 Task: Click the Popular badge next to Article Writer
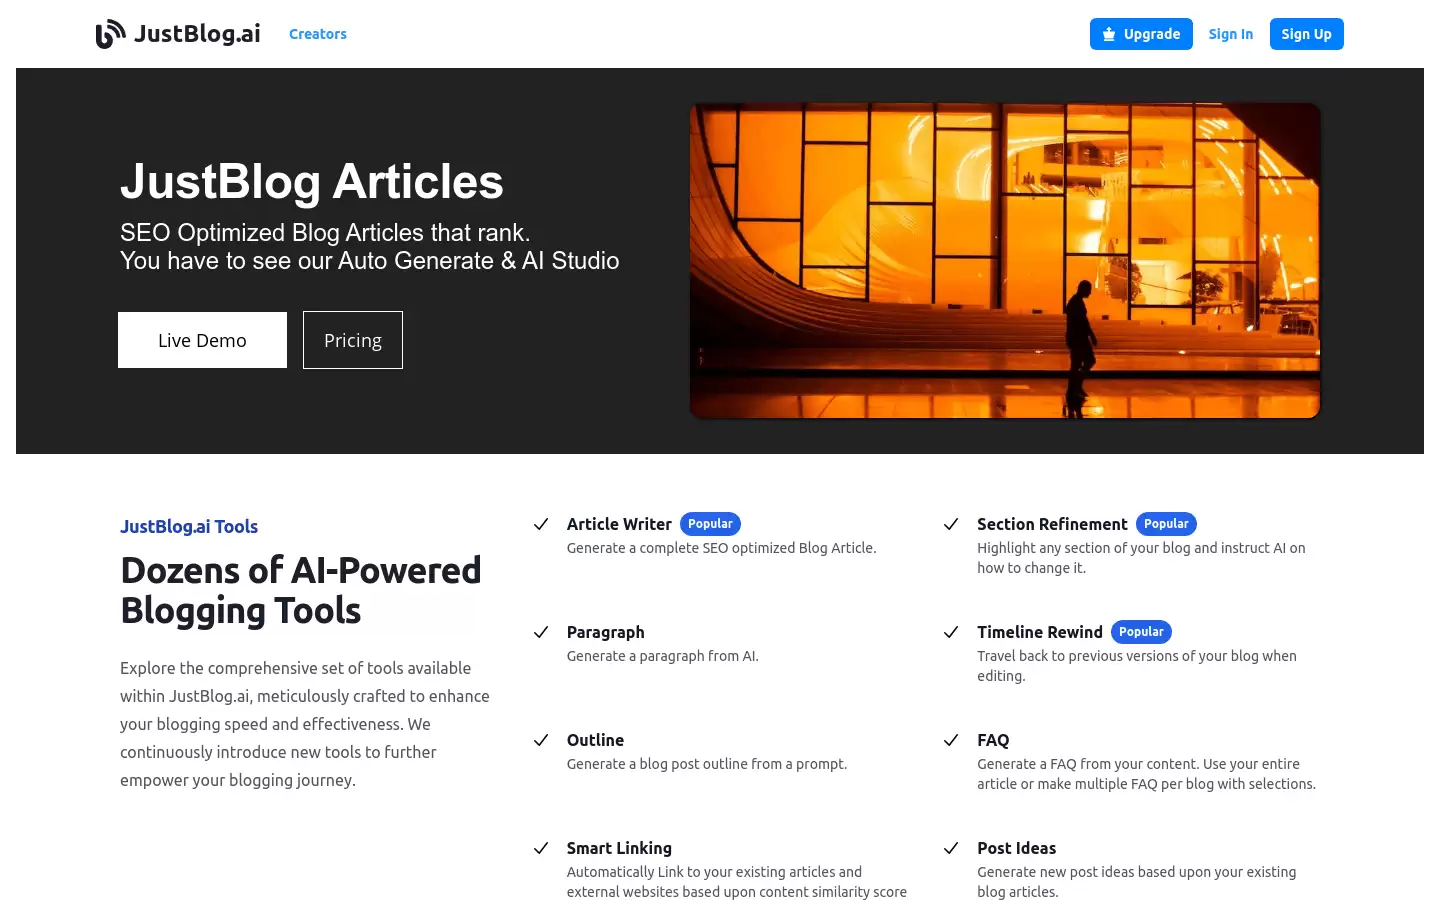pos(710,524)
